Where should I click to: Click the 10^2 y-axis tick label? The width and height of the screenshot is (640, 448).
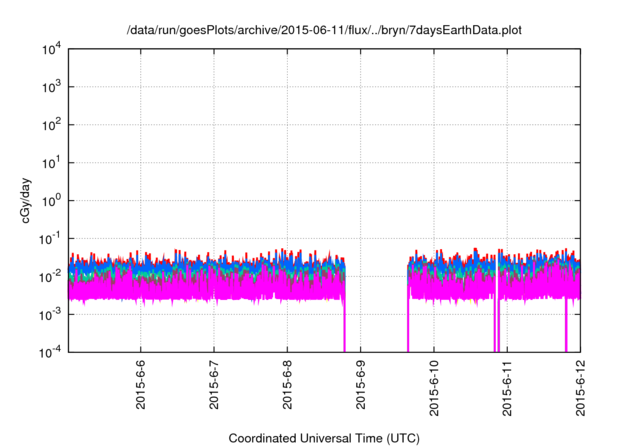tap(52, 125)
